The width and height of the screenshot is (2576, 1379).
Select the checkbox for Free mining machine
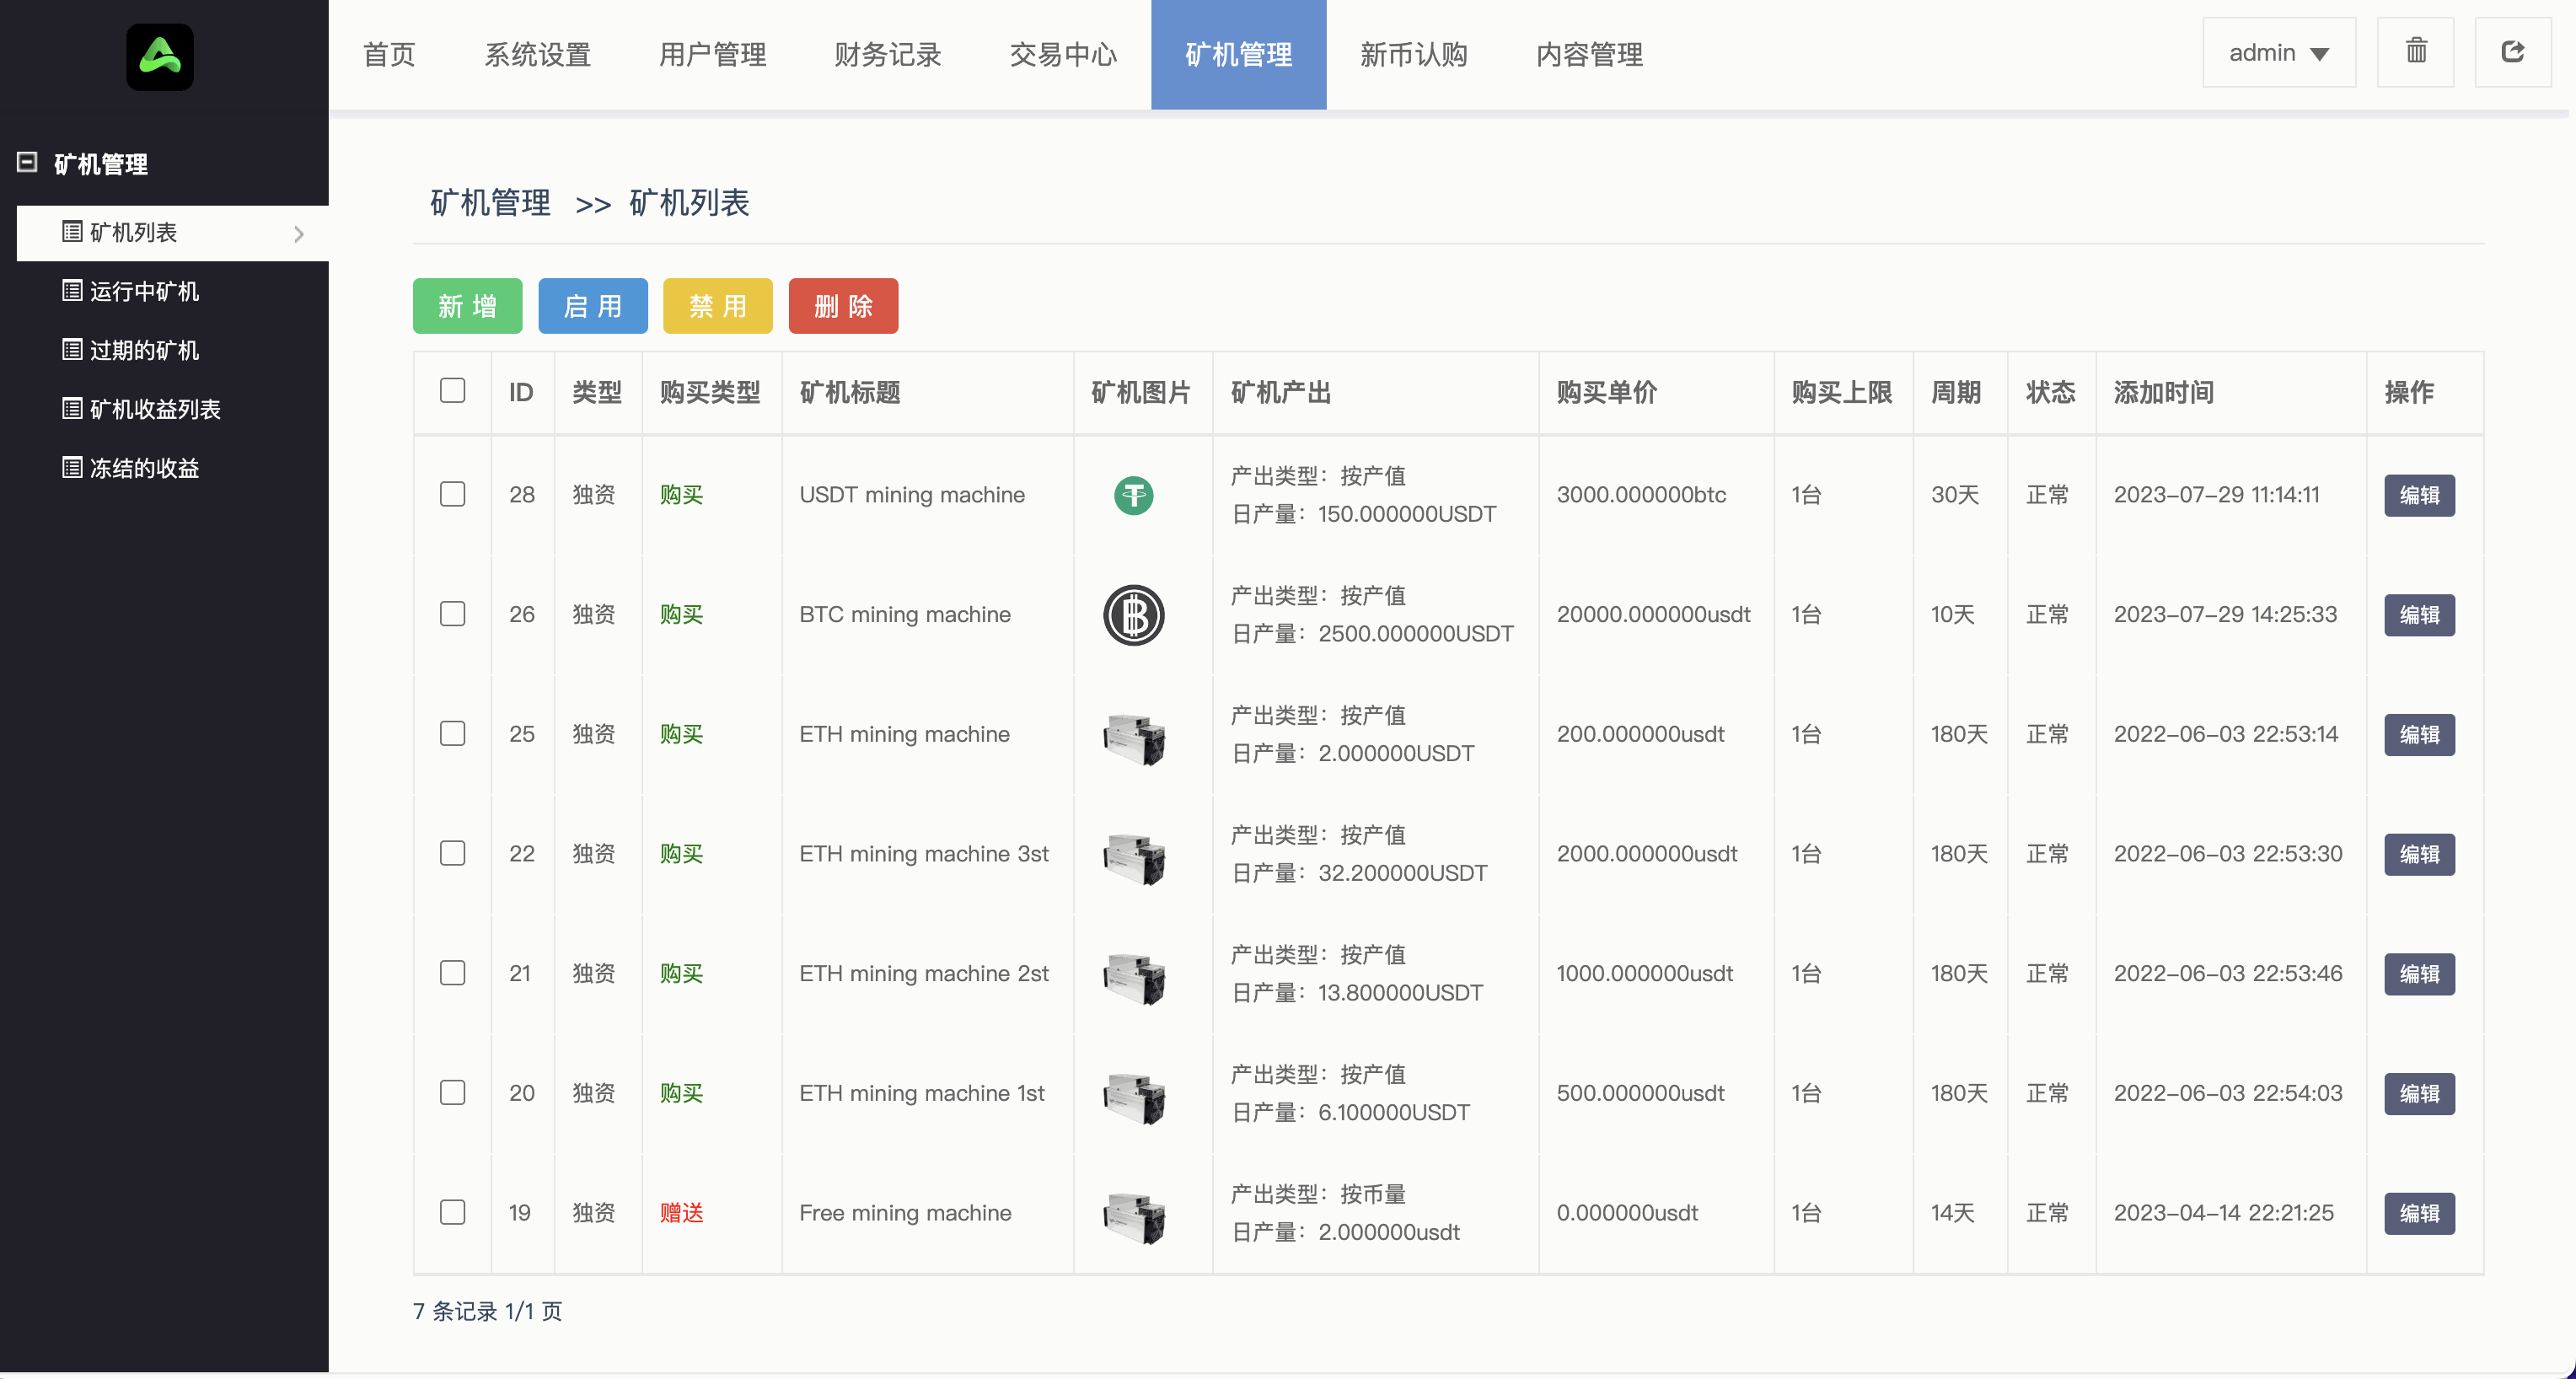point(452,1212)
